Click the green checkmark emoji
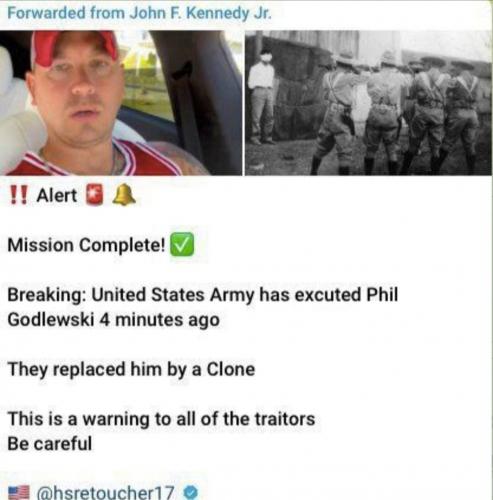Image resolution: width=493 pixels, height=500 pixels. click(182, 244)
